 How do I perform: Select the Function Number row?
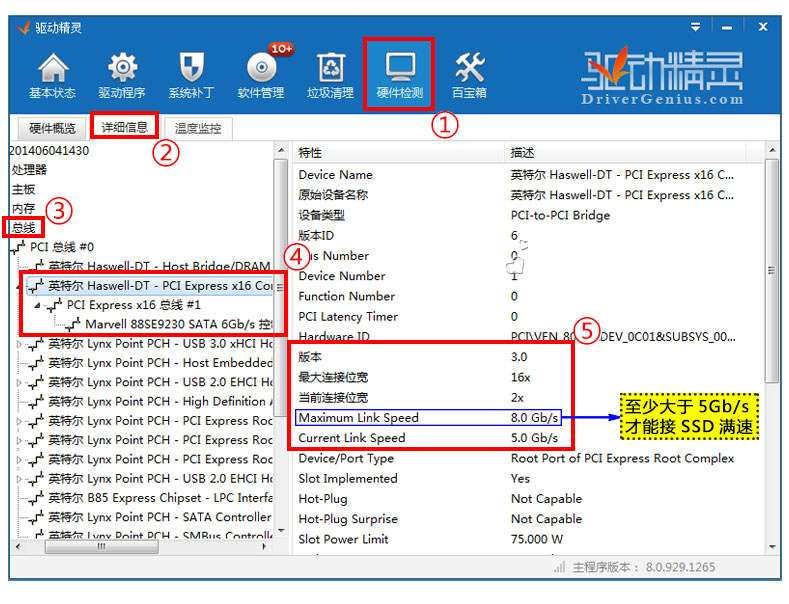point(527,296)
